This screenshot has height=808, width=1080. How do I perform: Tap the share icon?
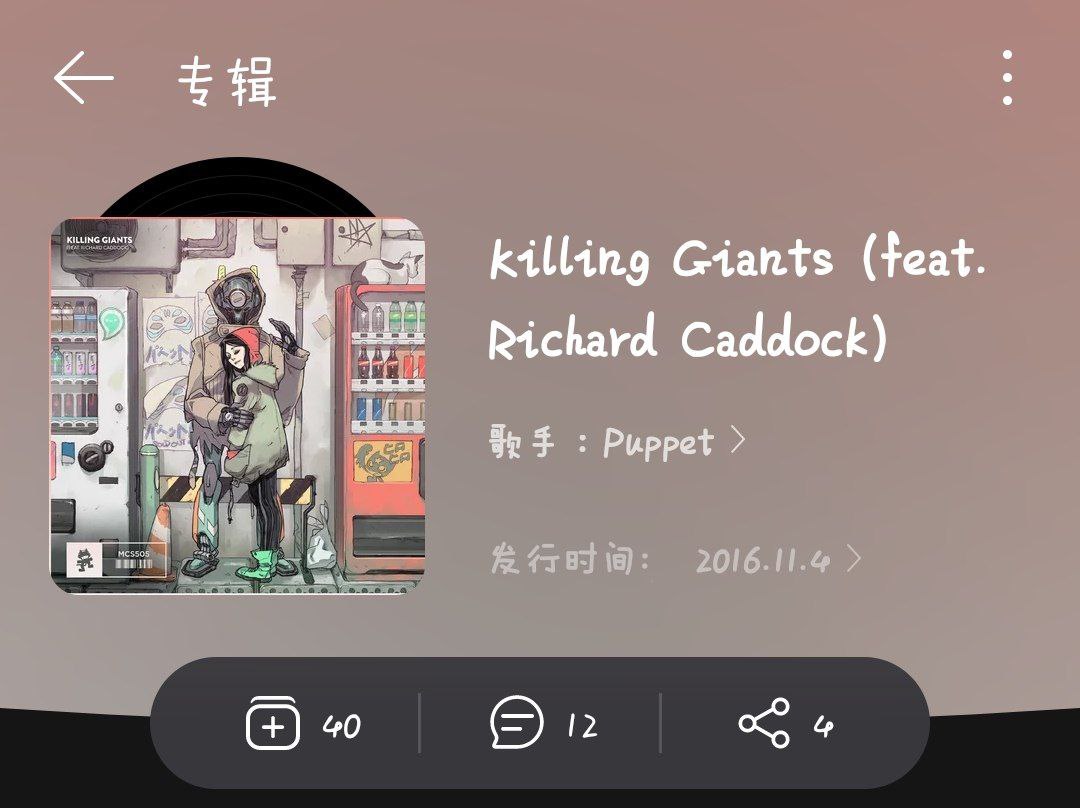(764, 723)
